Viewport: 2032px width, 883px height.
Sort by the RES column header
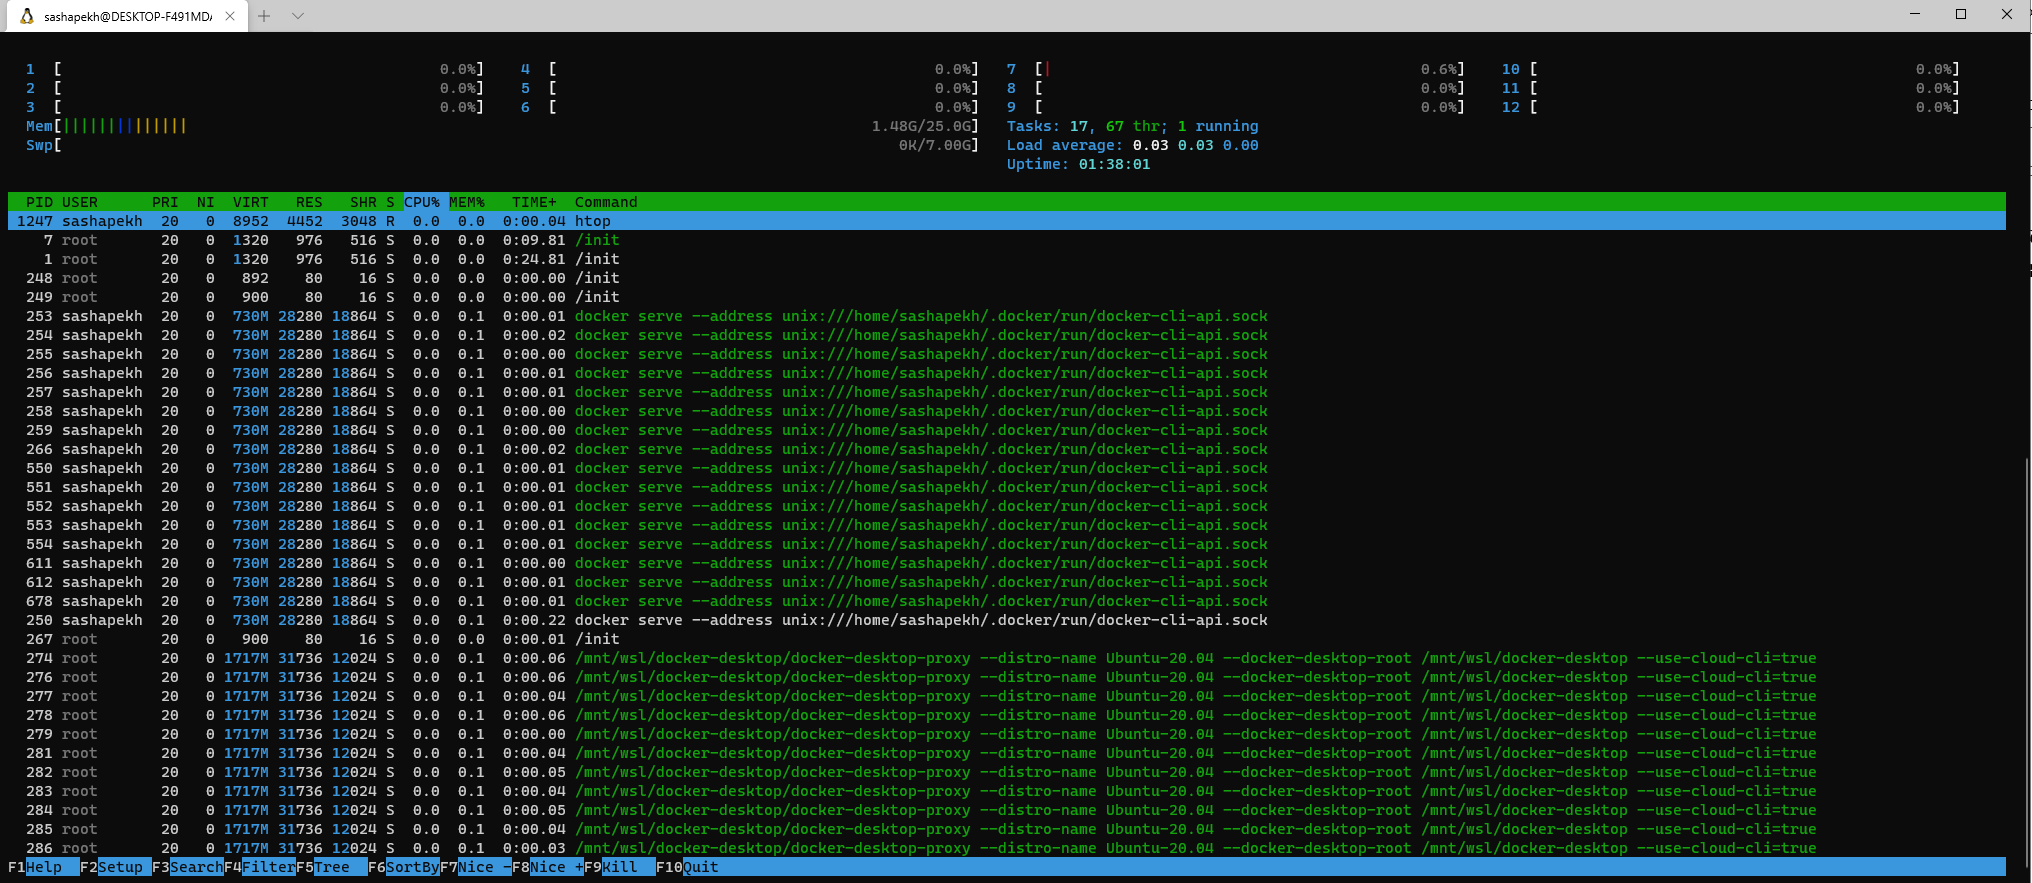tap(309, 202)
